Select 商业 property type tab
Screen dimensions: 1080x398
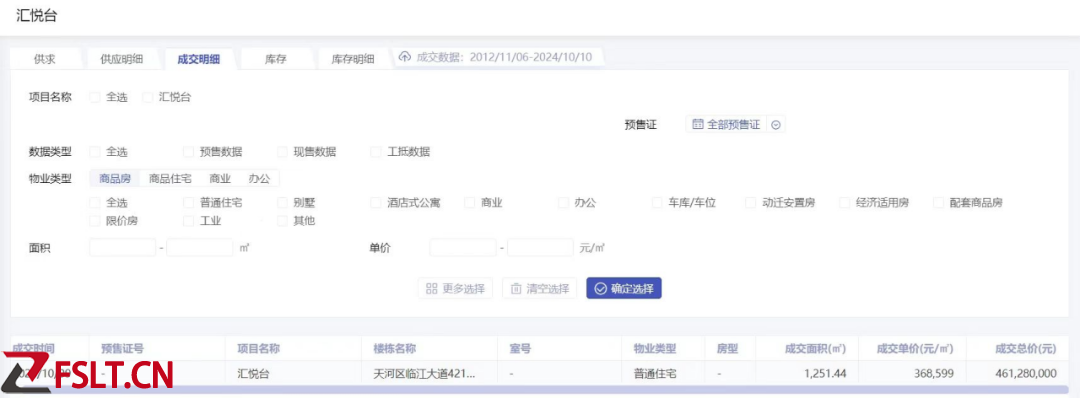tap(220, 178)
